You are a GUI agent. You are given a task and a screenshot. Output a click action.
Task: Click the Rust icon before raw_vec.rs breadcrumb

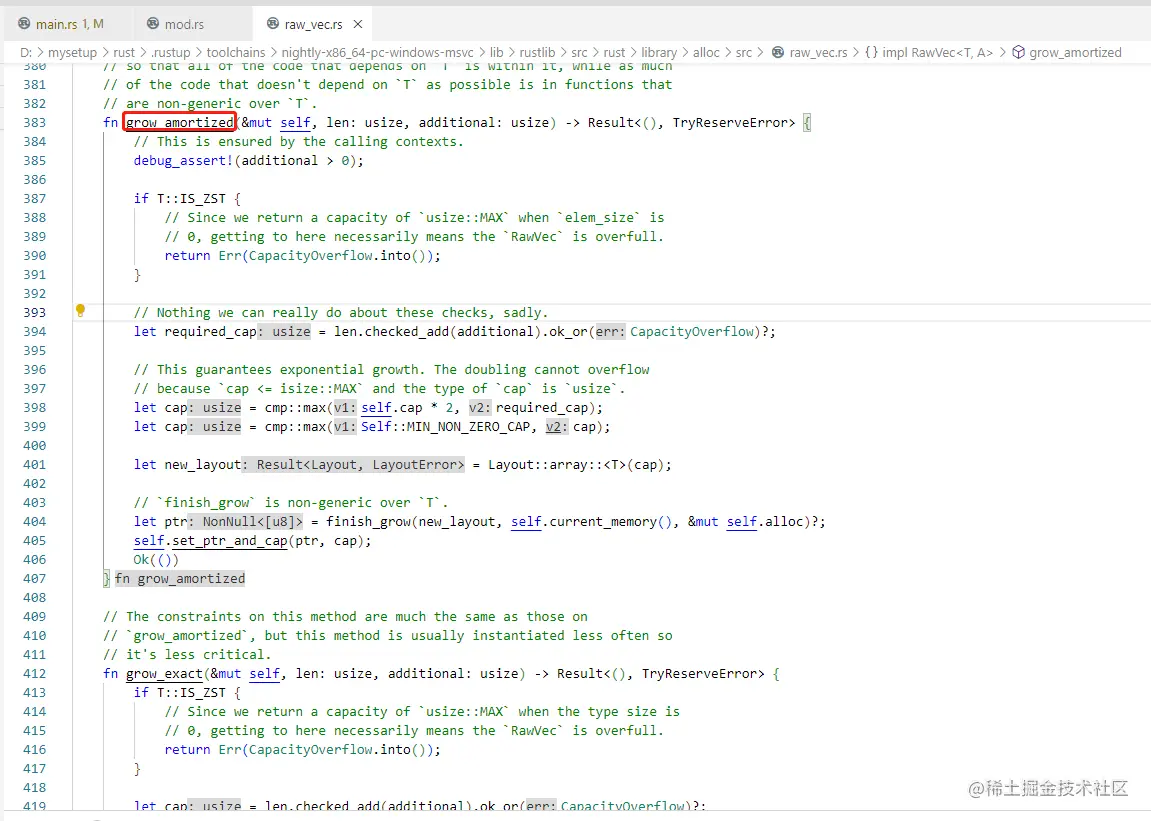pyautogui.click(x=778, y=52)
